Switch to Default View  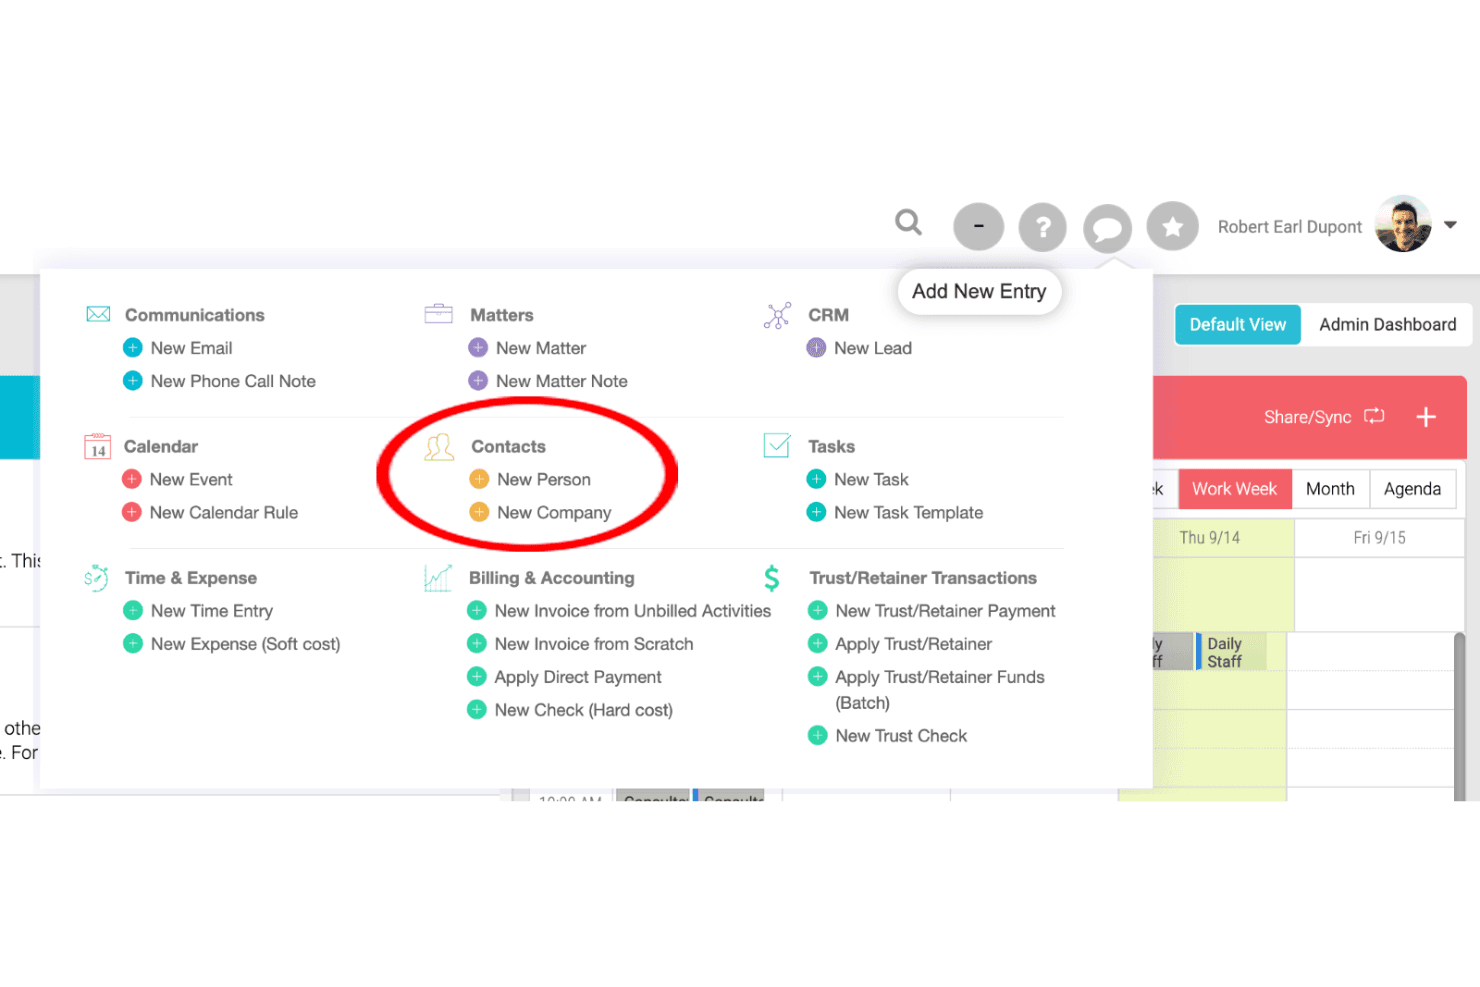click(1237, 325)
